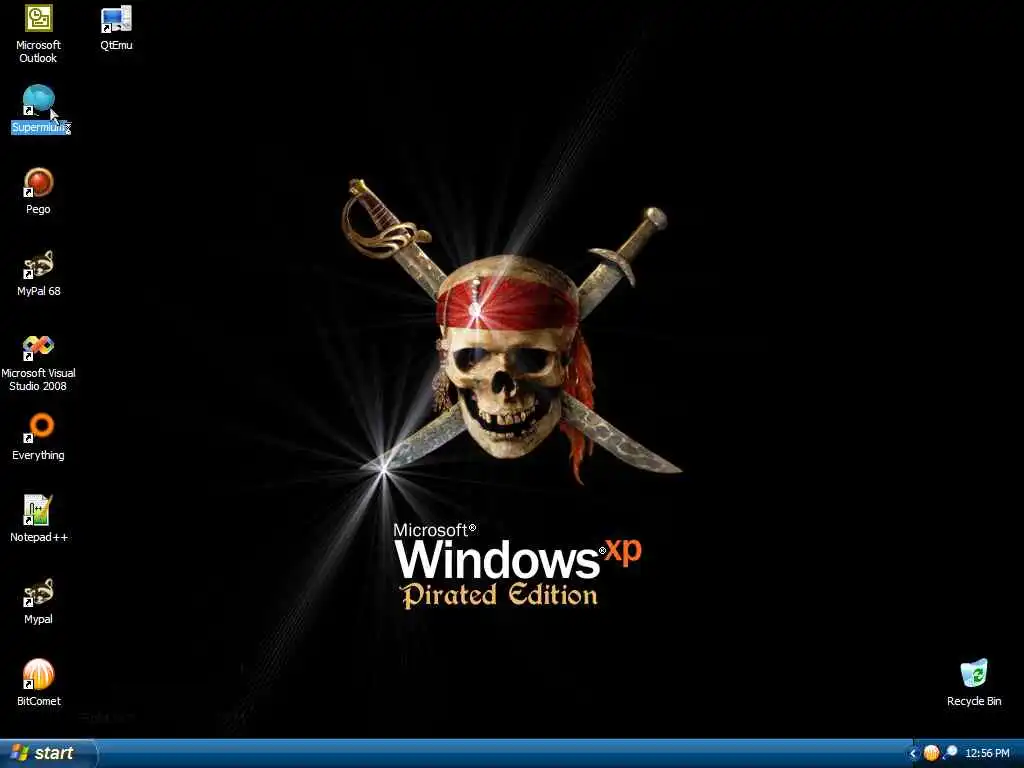
Task: Open the Windows XP start menu
Action: (x=47, y=754)
